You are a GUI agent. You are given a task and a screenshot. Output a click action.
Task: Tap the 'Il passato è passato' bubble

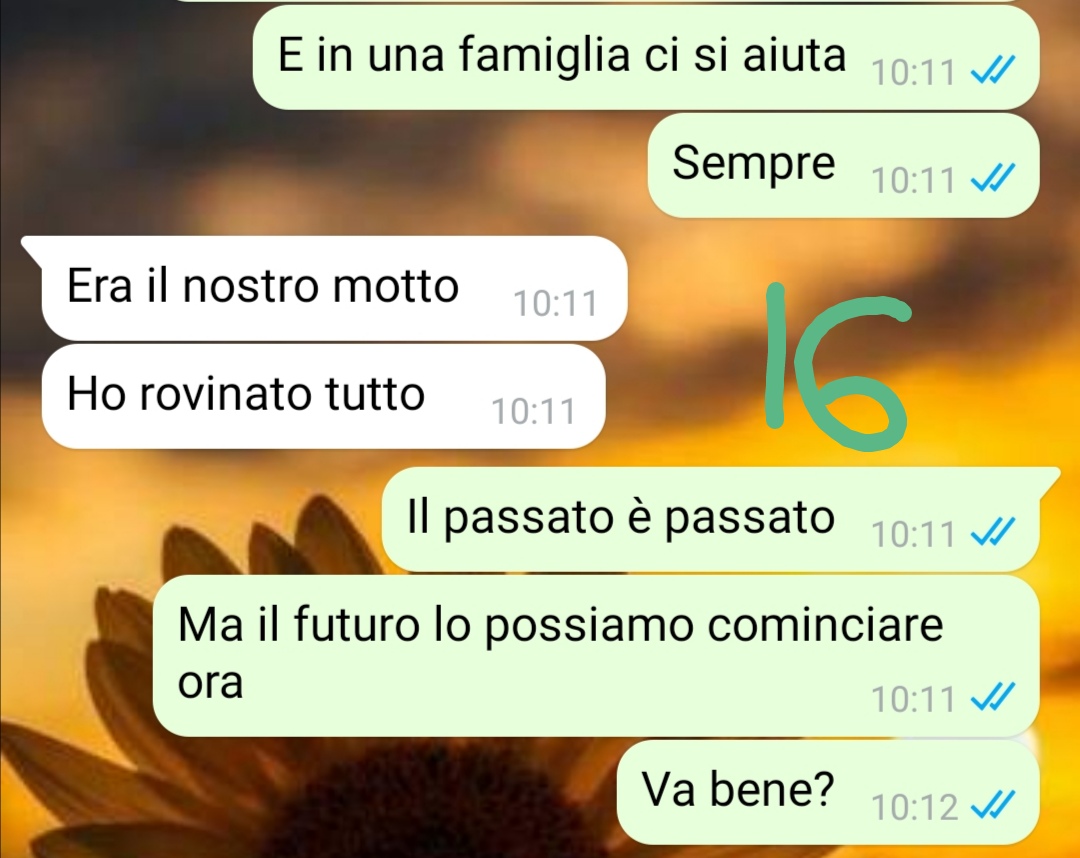pyautogui.click(x=719, y=519)
